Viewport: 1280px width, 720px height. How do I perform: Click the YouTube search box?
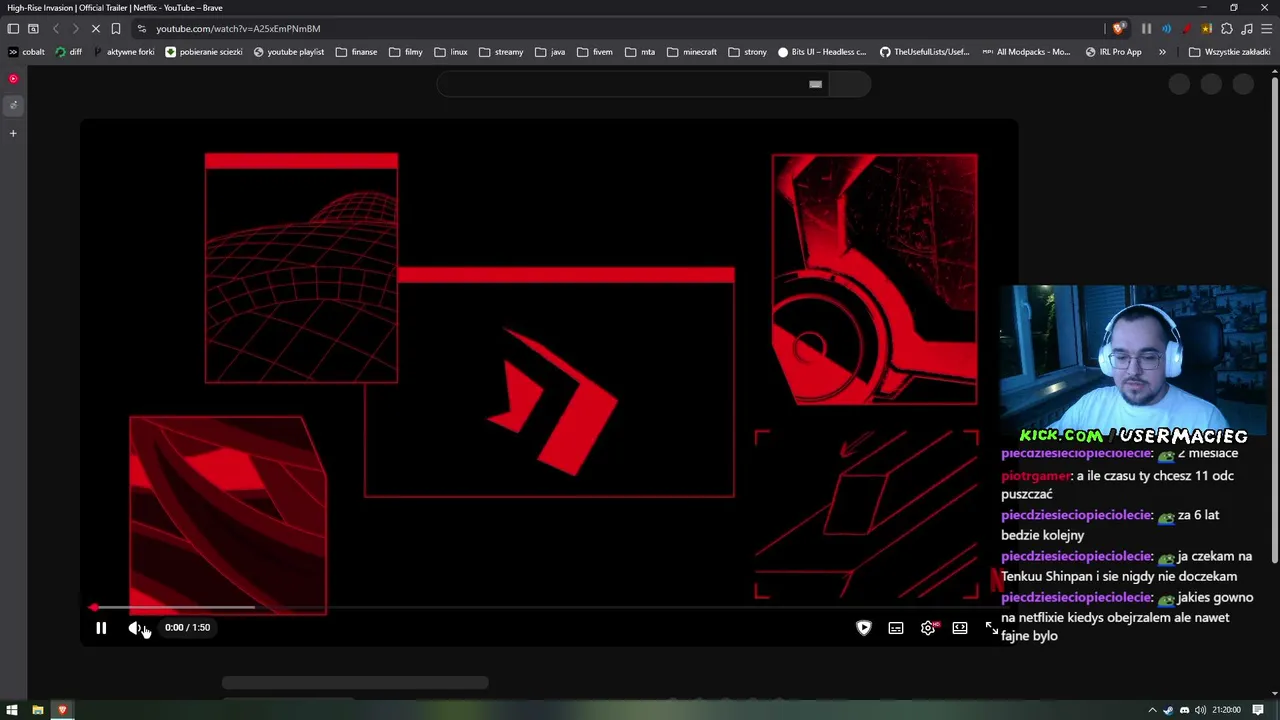click(632, 85)
